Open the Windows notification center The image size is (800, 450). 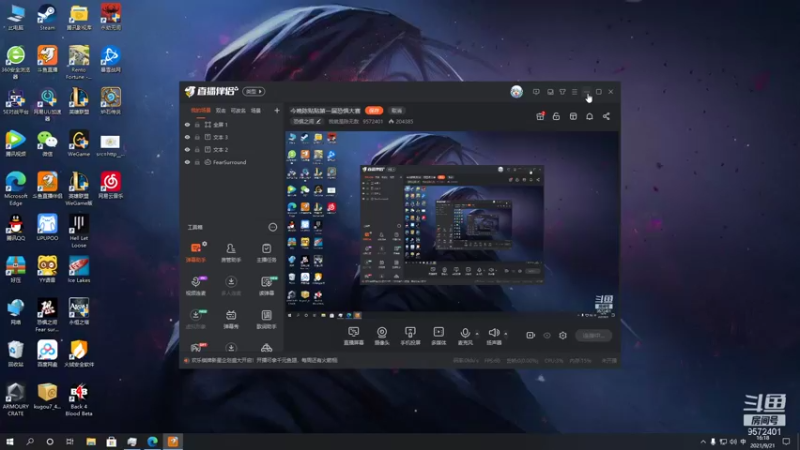(x=787, y=442)
